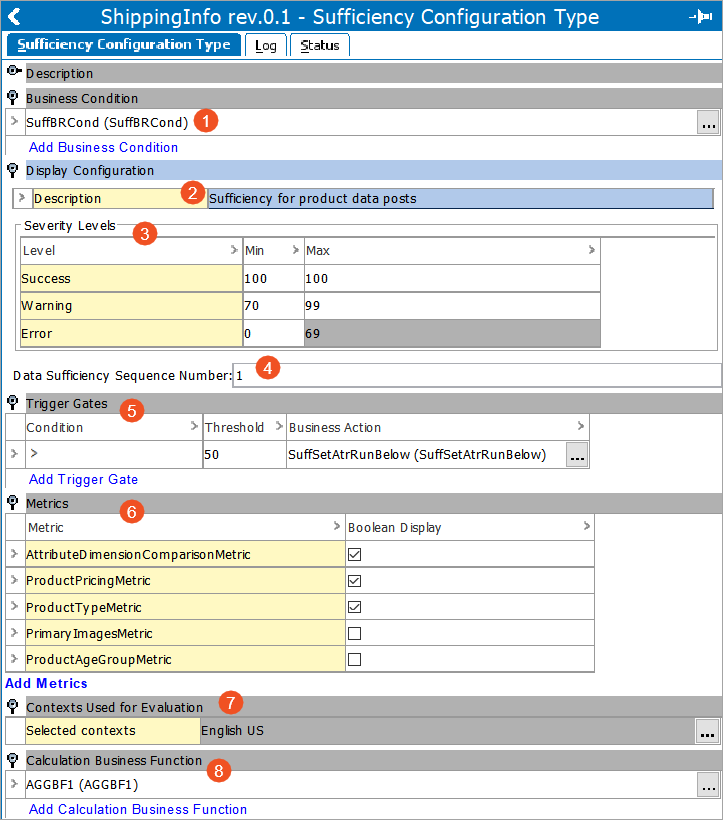The width and height of the screenshot is (723, 820).
Task: Uncheck ProductTypeMetric Boolean Display
Action: (354, 607)
